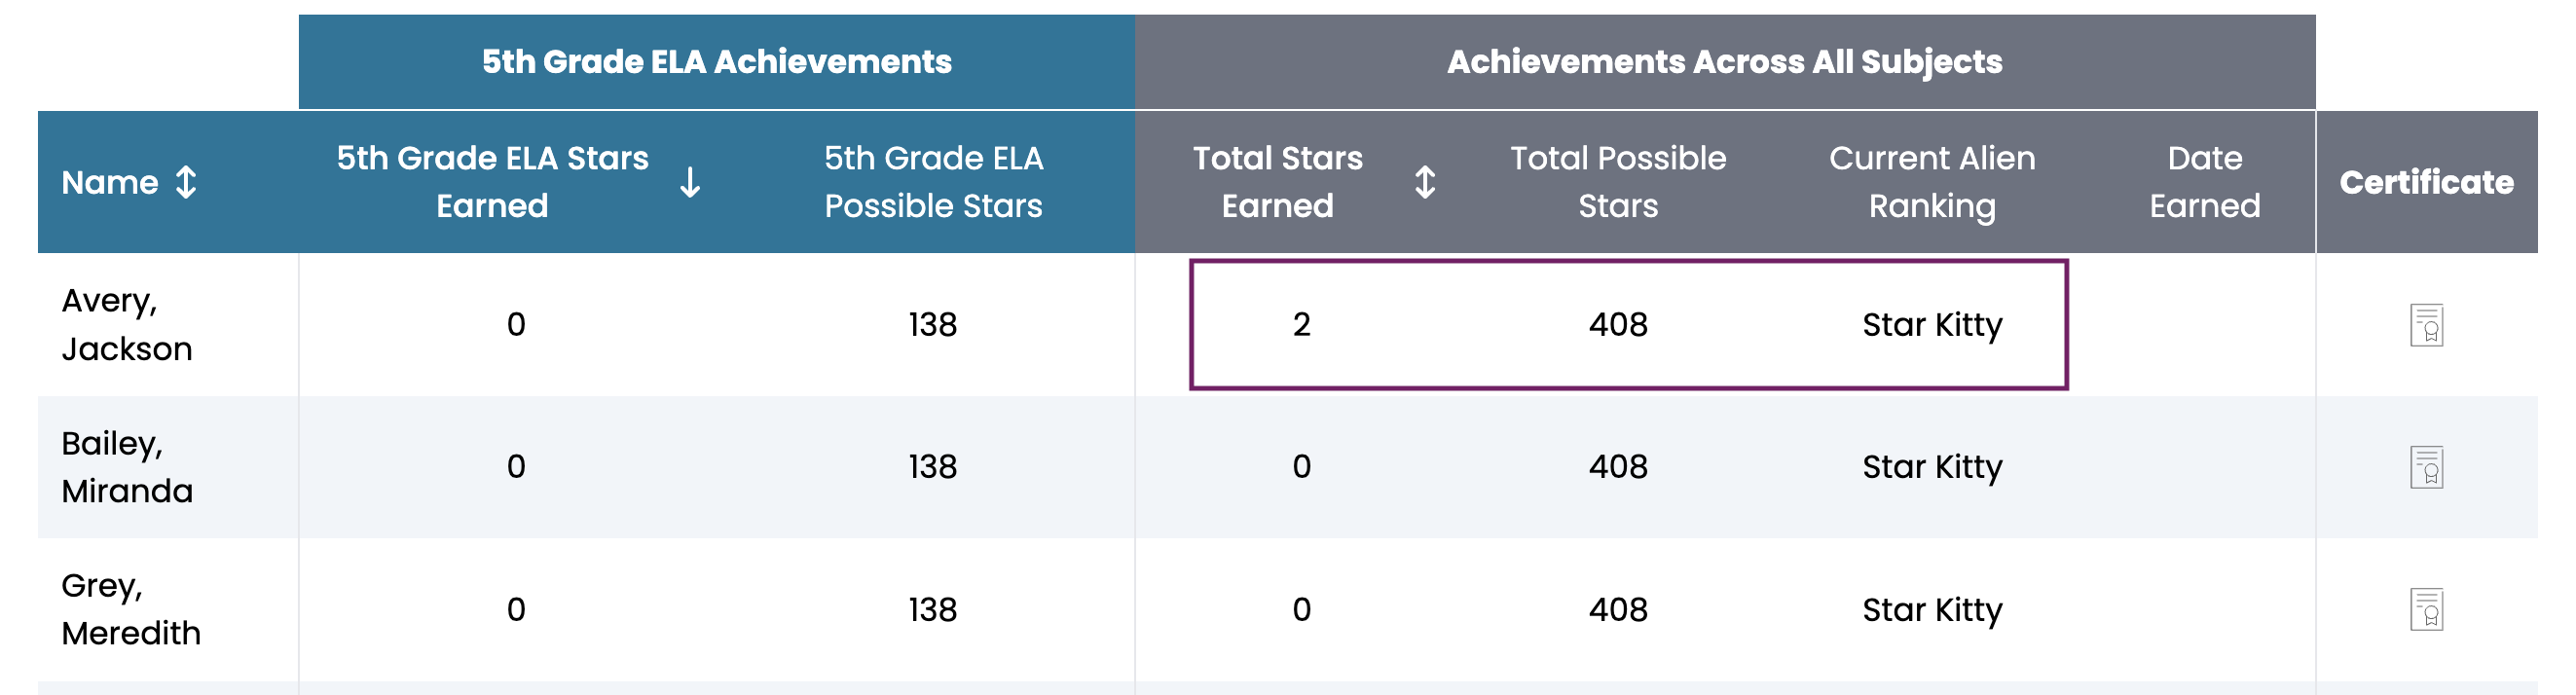
Task: Select the 5th Grade ELA Stars Earned header
Action: point(492,182)
